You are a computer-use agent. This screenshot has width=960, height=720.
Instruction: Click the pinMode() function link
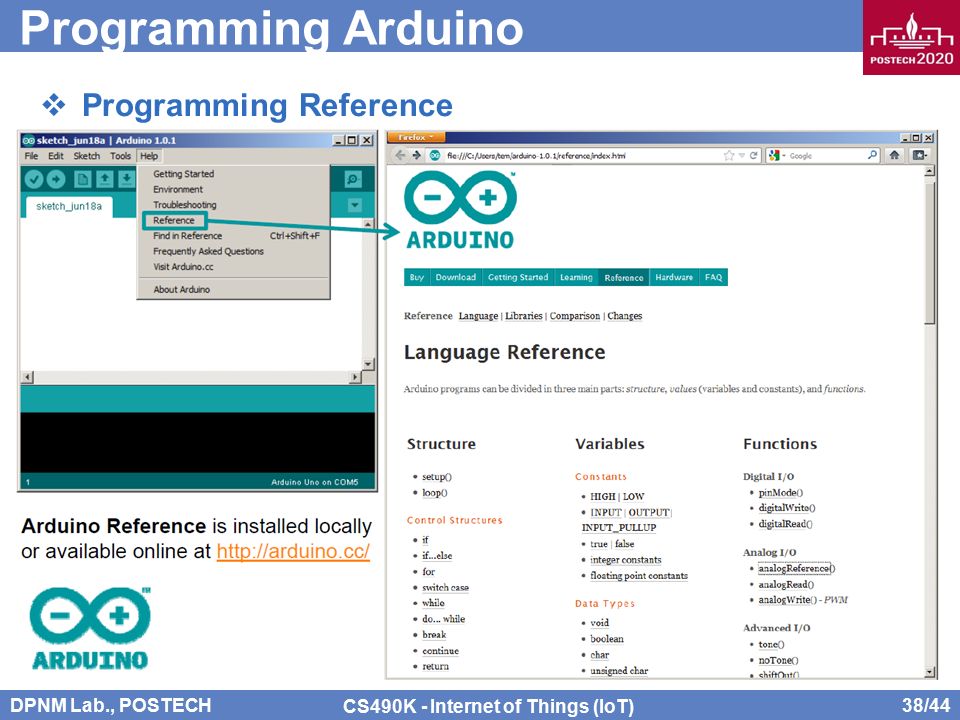781,493
